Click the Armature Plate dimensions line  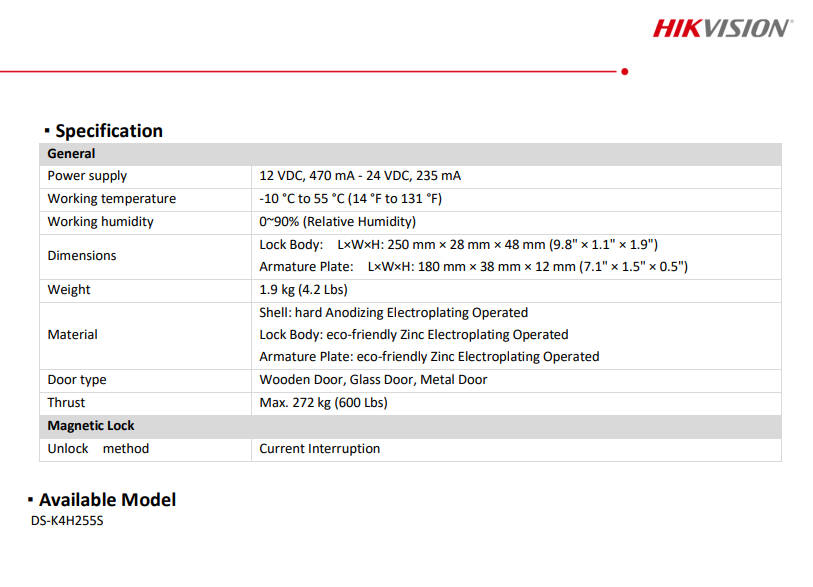tap(473, 267)
